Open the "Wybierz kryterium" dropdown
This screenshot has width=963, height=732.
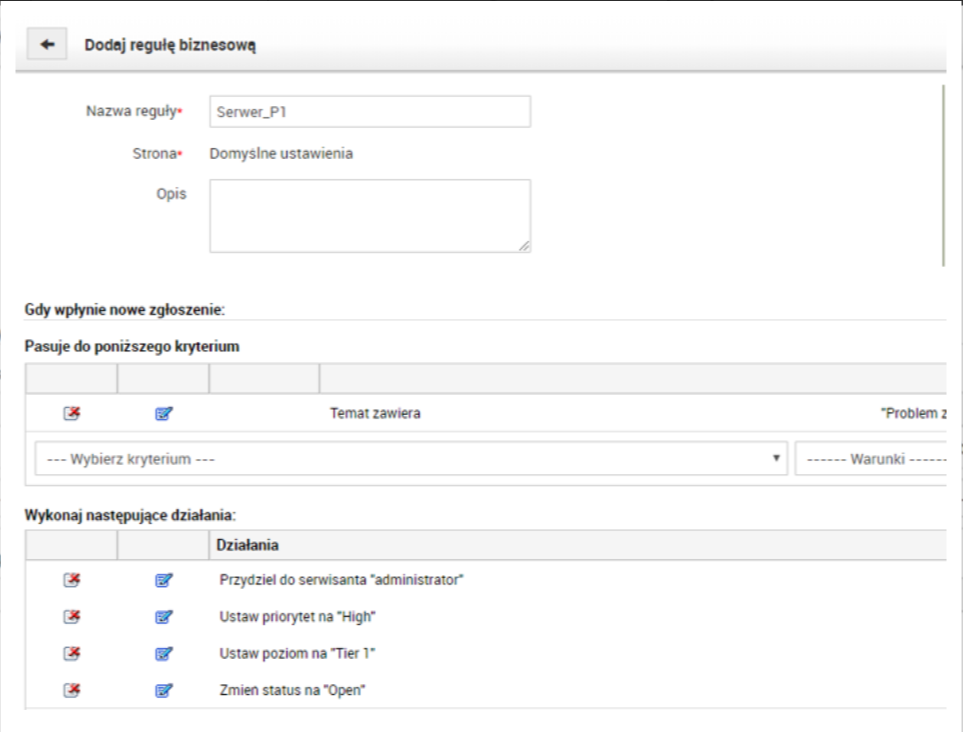pyautogui.click(x=410, y=458)
